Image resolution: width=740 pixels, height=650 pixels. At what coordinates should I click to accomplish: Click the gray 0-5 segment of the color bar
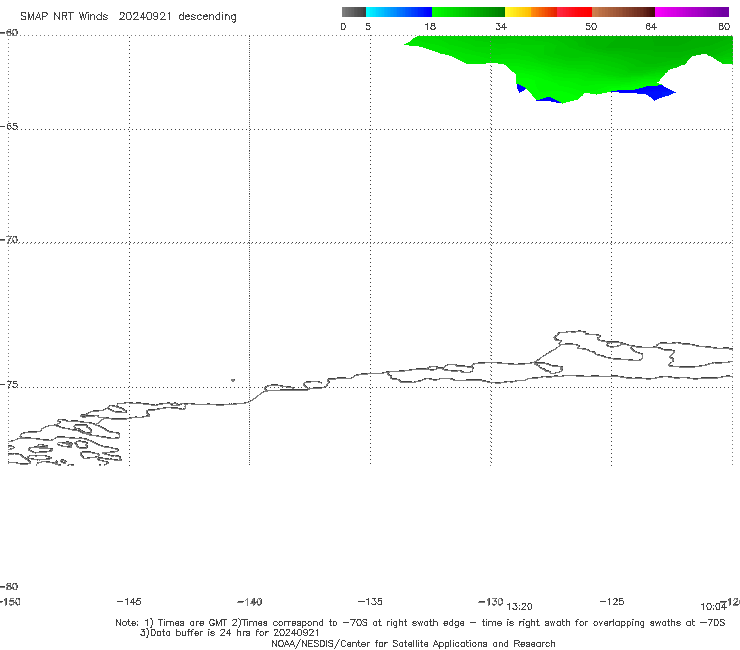pos(353,12)
